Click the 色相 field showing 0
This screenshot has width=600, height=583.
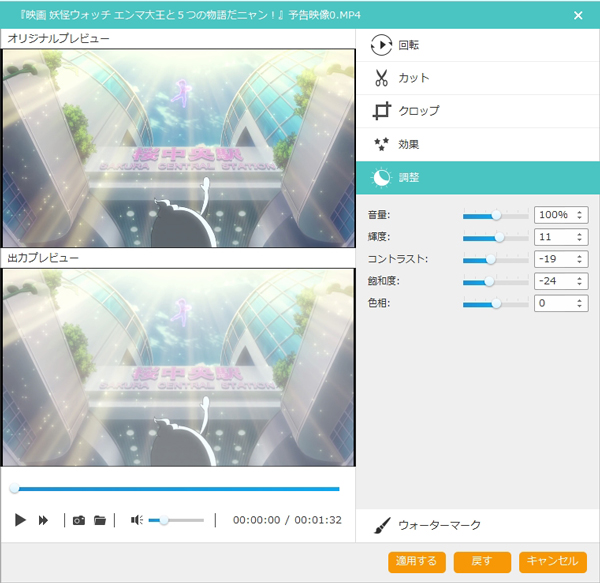click(561, 304)
